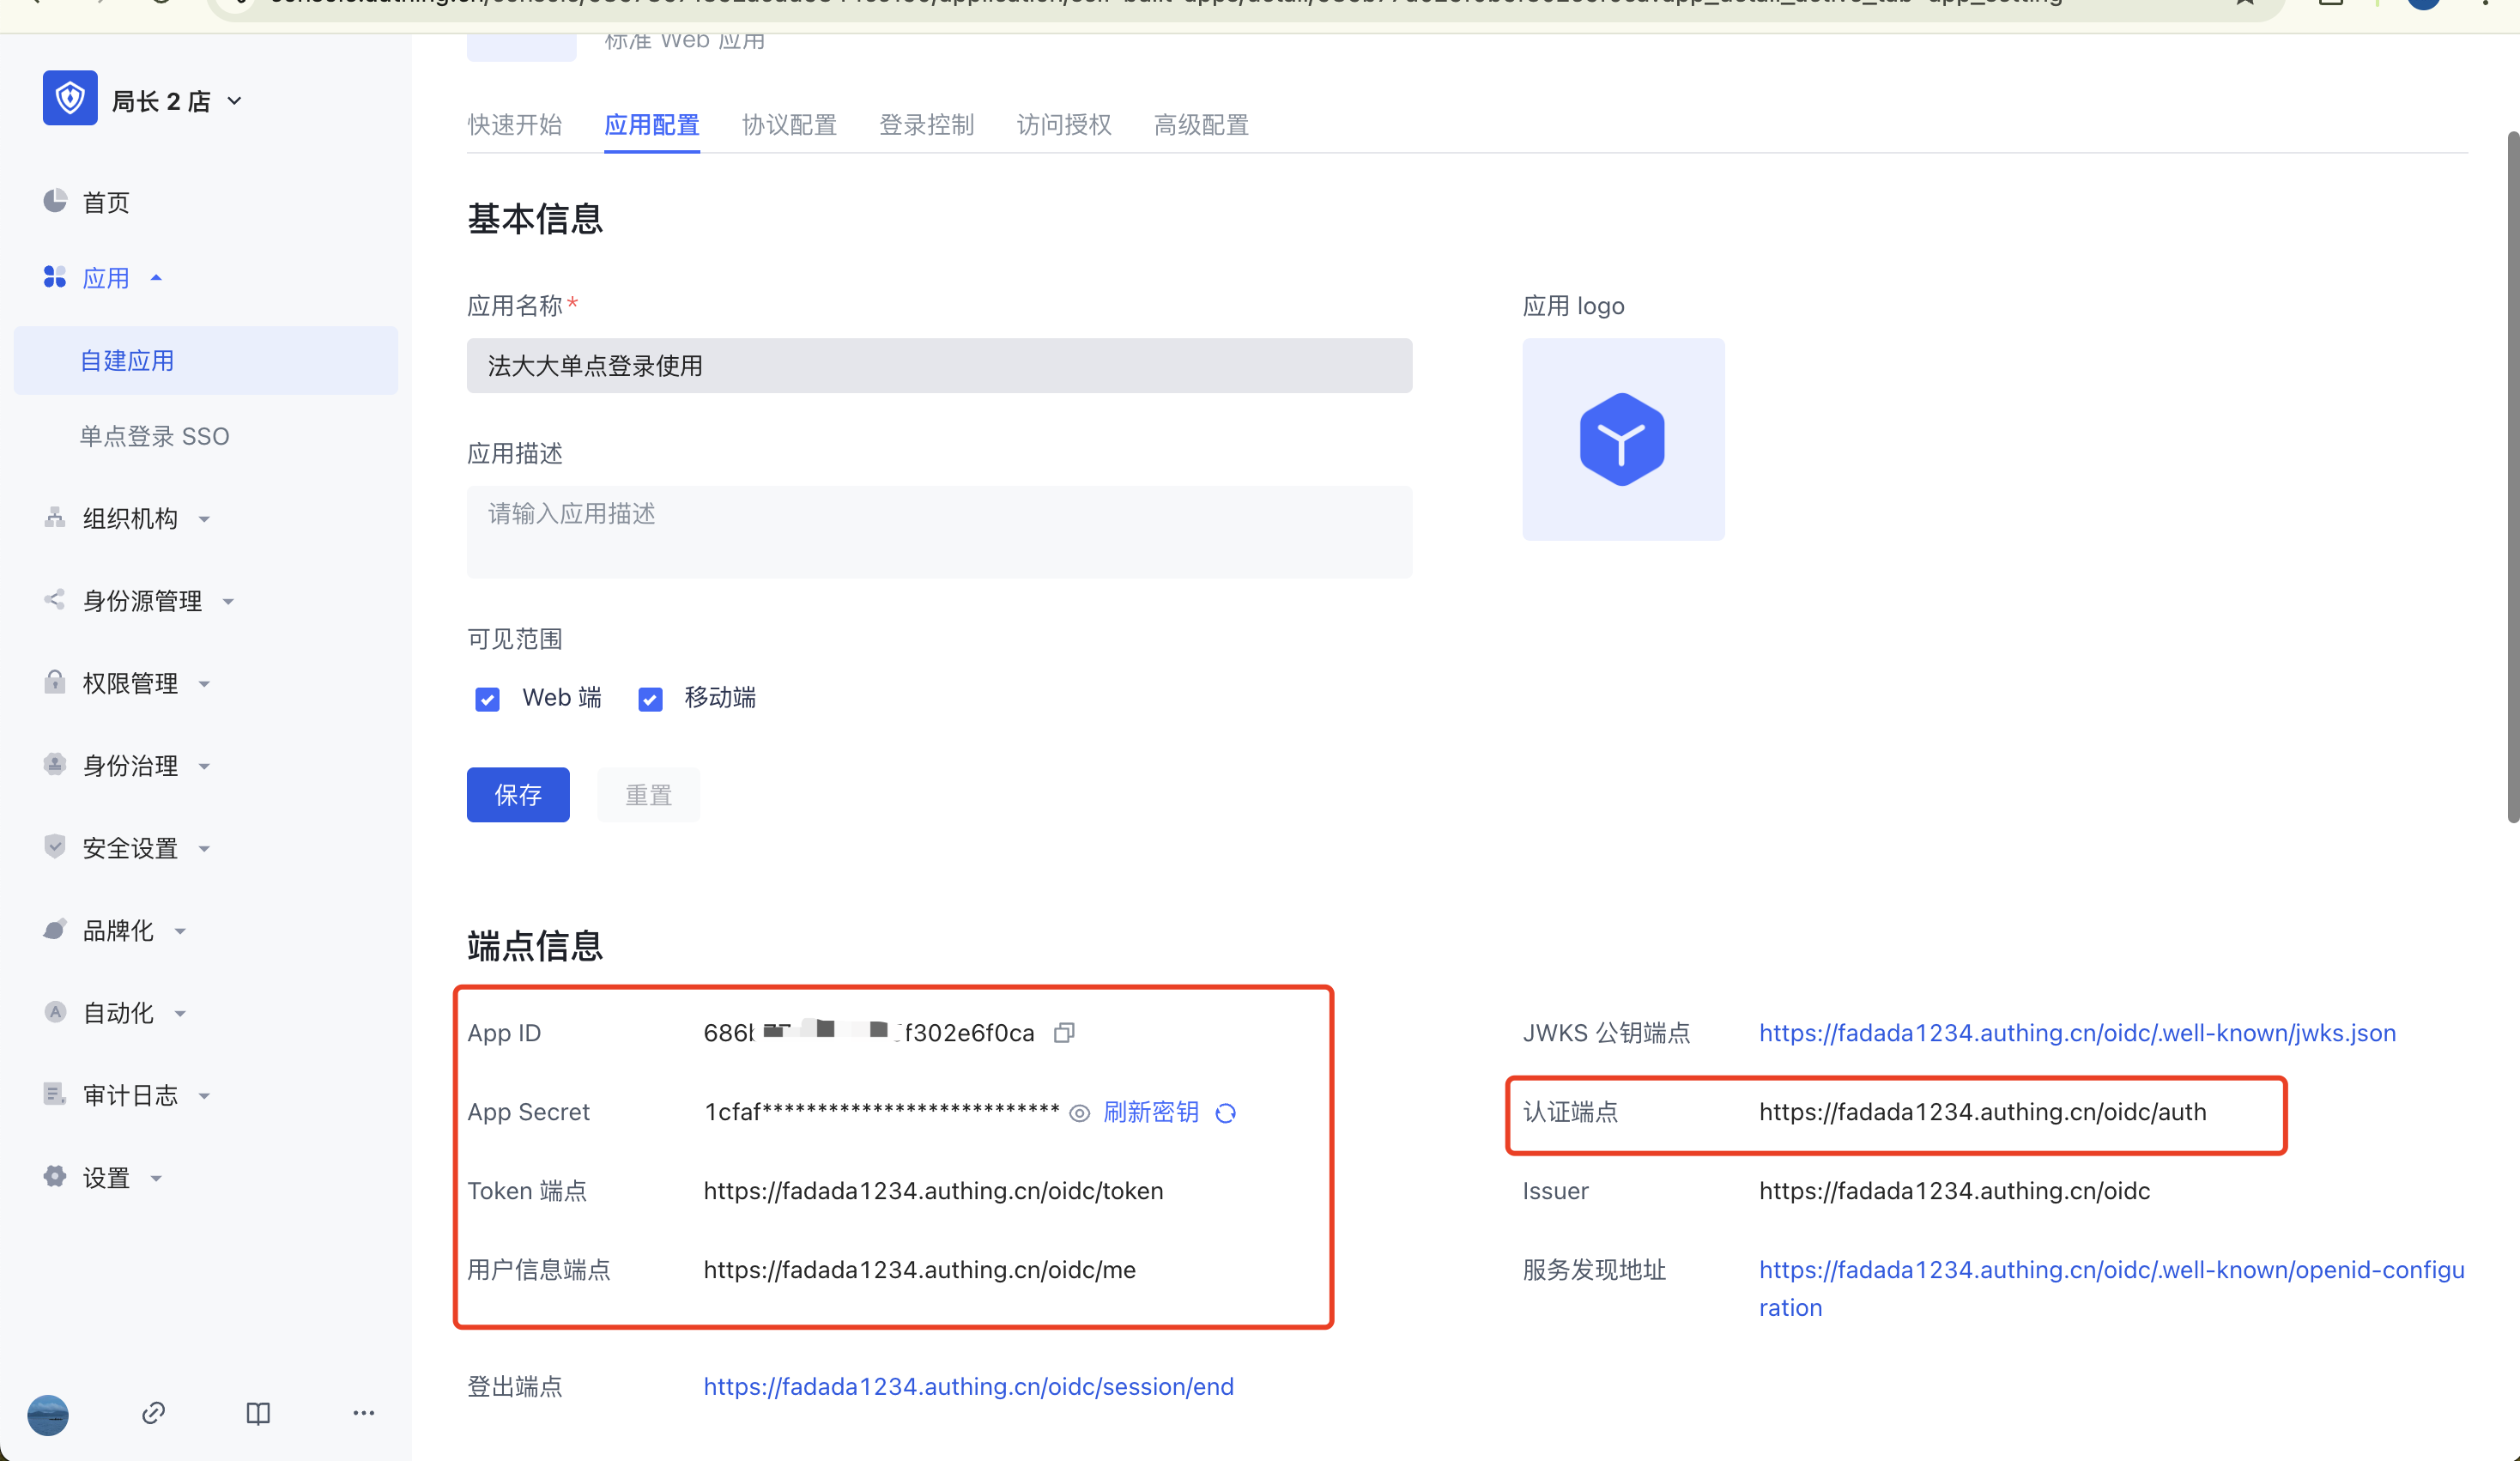Open the 高级配置 tab
The width and height of the screenshot is (2520, 1461).
point(1201,125)
